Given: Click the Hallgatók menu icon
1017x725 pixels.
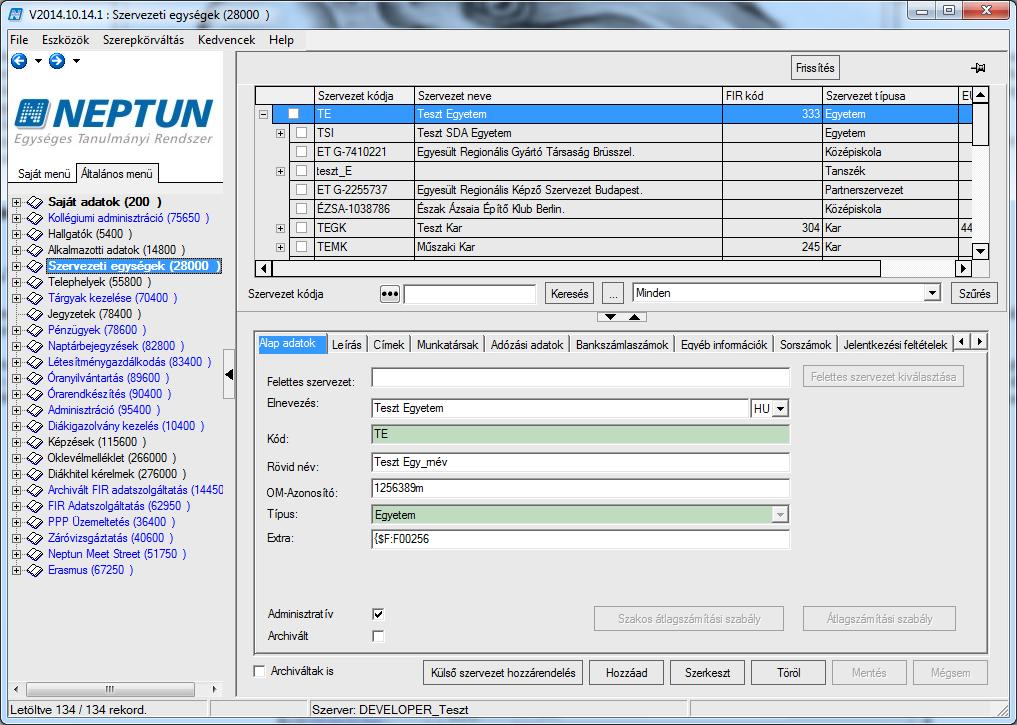Looking at the screenshot, I should tap(34, 234).
